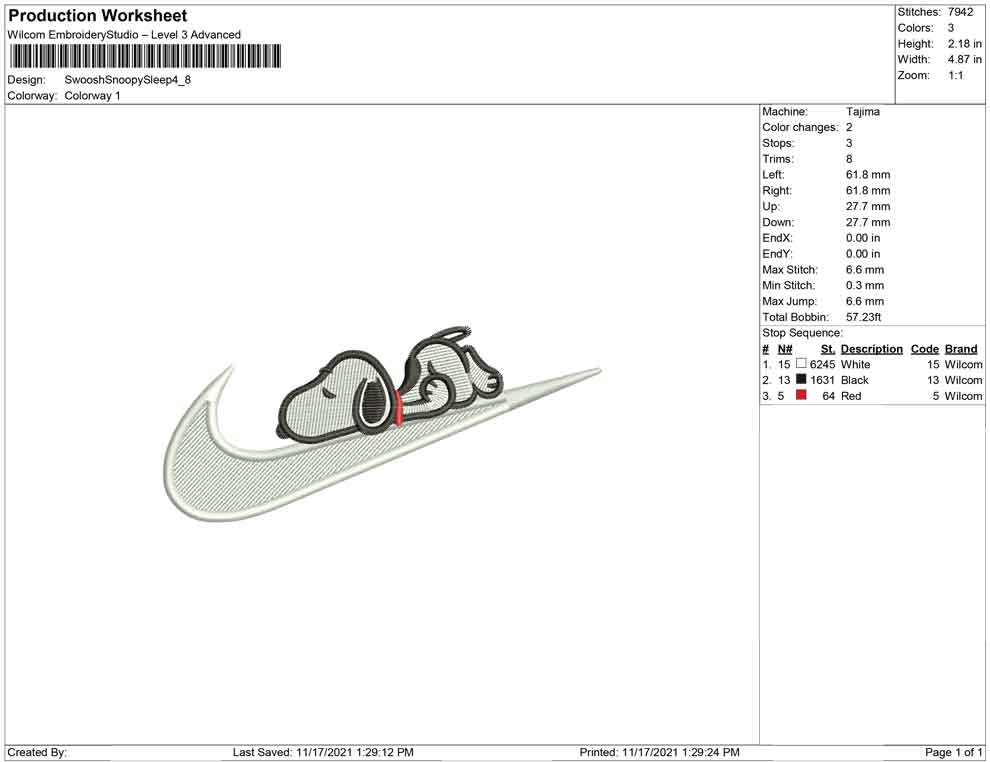
Task: Click the 'Stop Sequence:' heading
Action: 802,333
